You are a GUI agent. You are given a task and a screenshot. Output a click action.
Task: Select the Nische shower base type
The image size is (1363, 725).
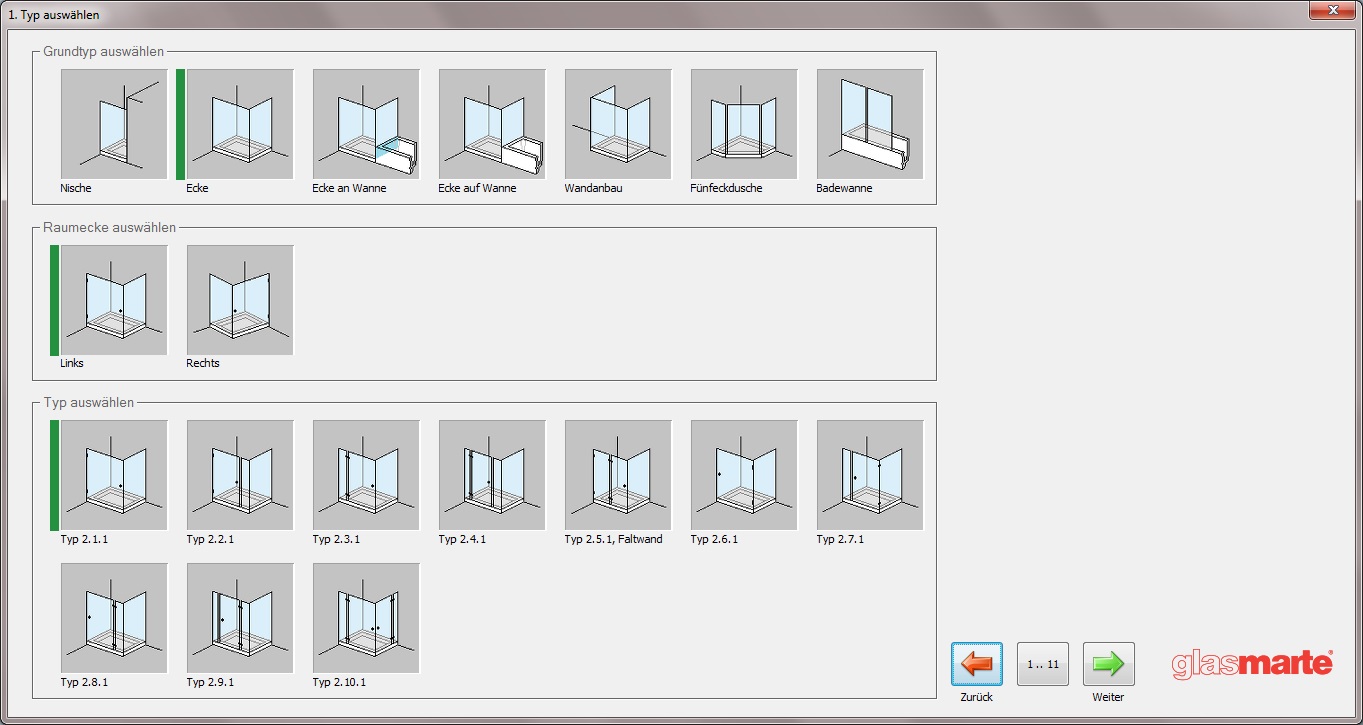pos(114,124)
